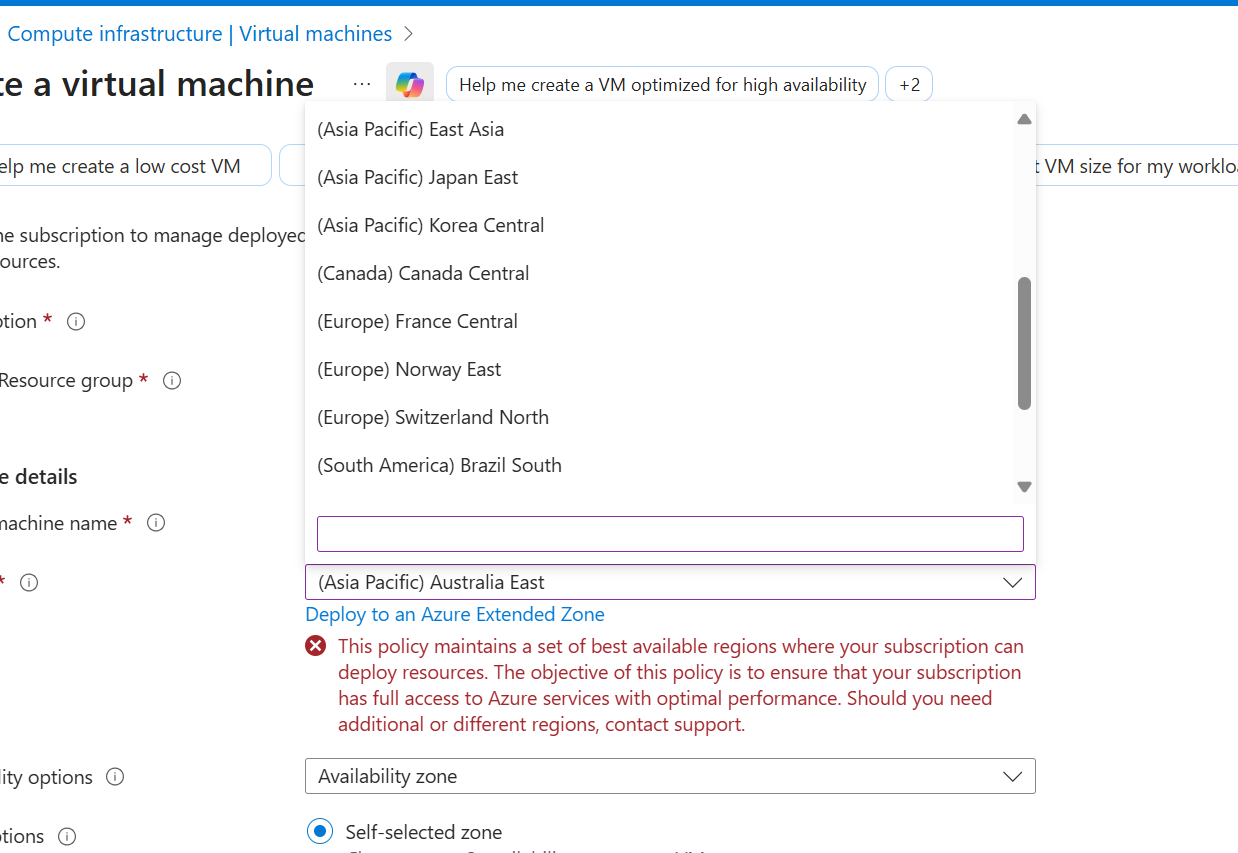Choose (Asia Pacific) Japan East region
1238x853 pixels.
point(418,177)
